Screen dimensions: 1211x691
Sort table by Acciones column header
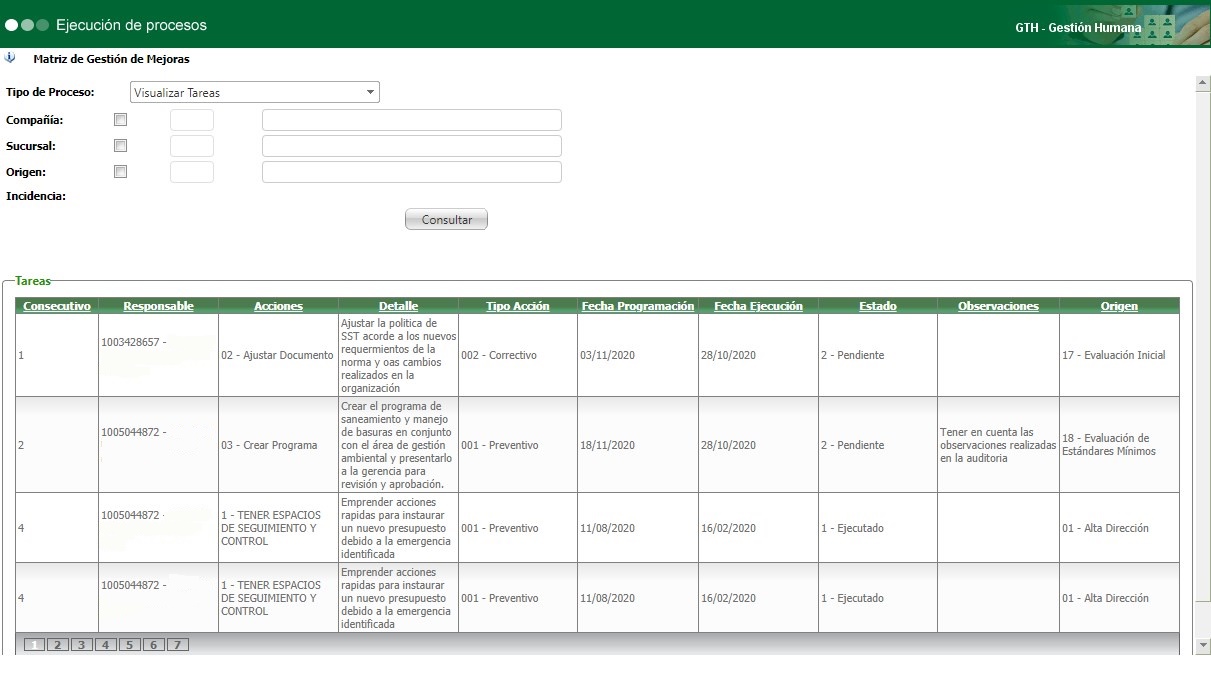click(x=278, y=306)
